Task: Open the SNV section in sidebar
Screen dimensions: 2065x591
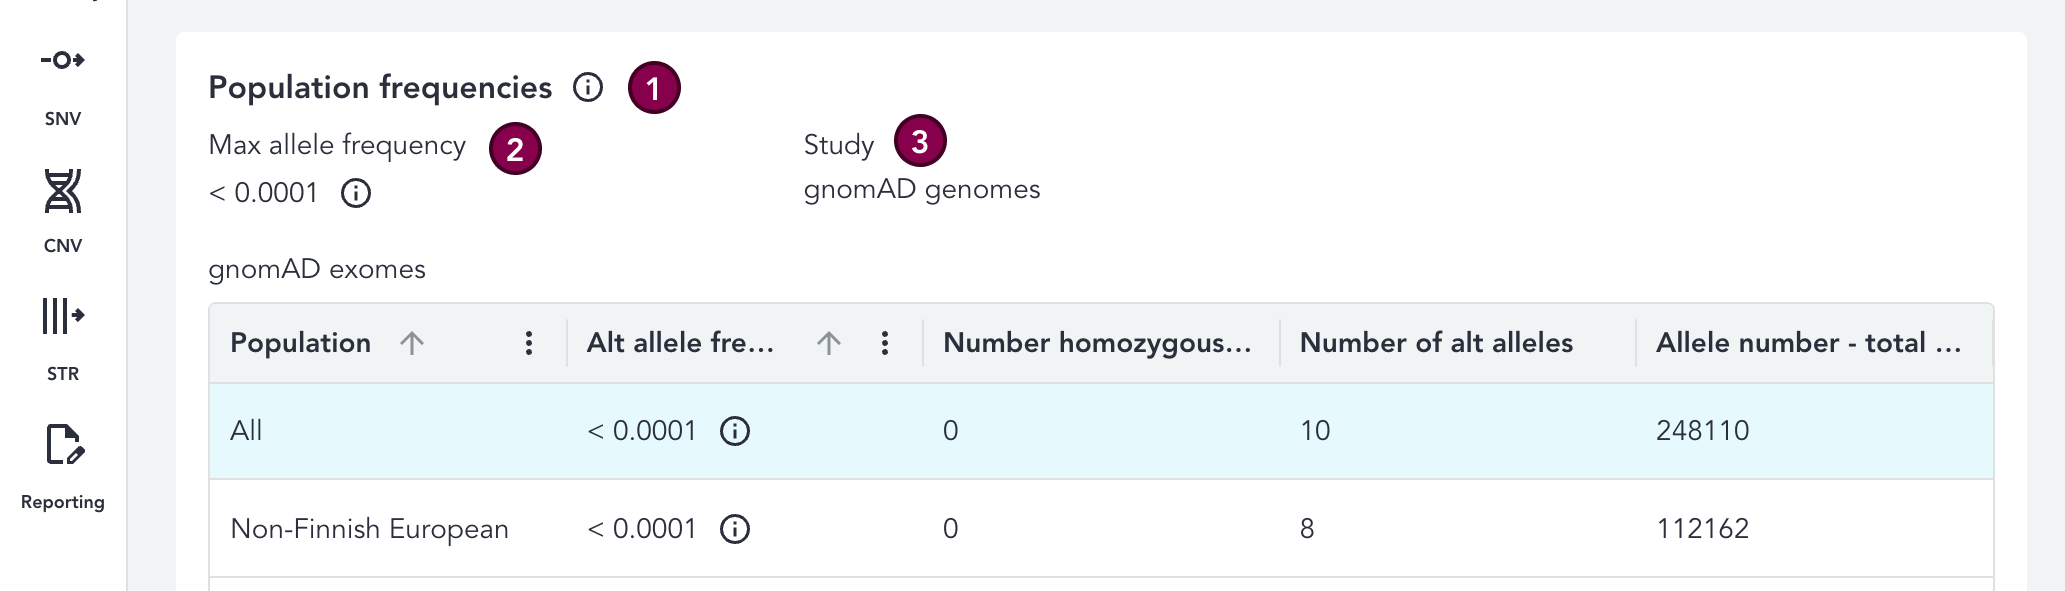Action: [62, 85]
